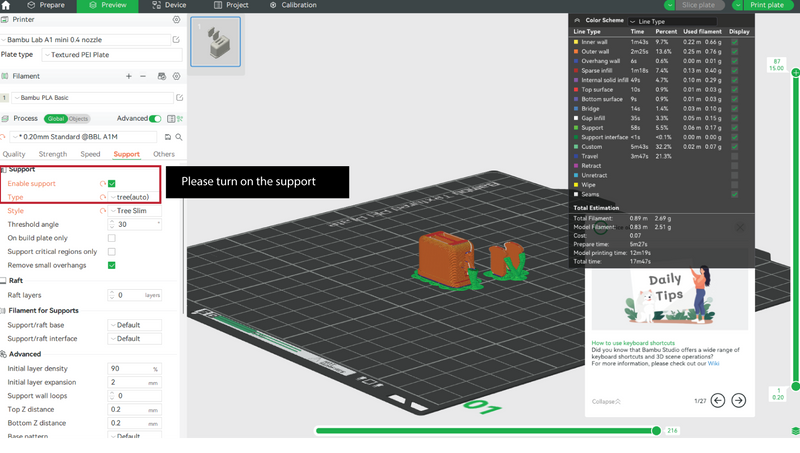Hide Support line type display
Viewport: 800px width, 453px height.
pos(735,128)
